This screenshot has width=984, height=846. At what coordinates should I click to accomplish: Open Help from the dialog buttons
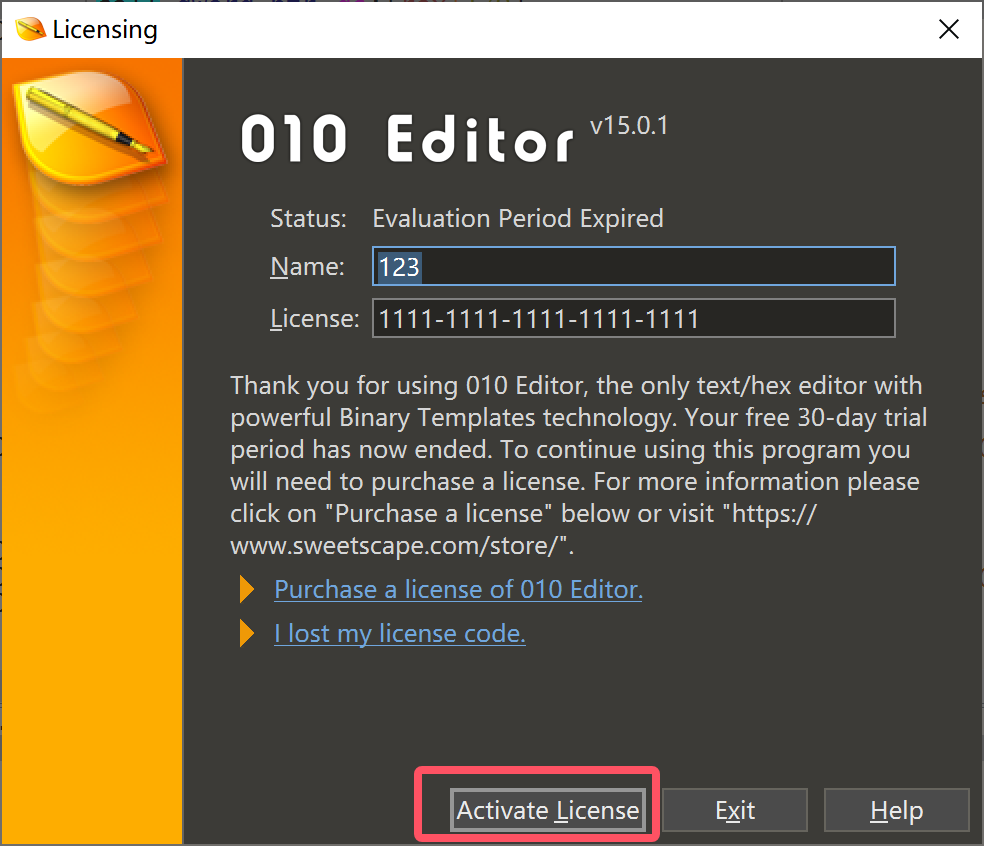tap(896, 810)
